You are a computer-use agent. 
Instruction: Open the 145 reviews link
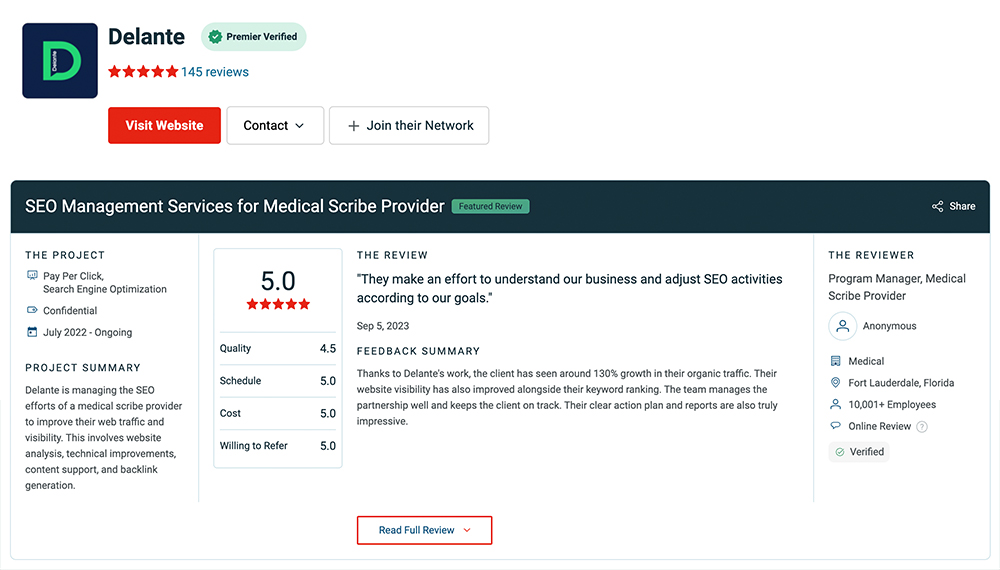(215, 72)
